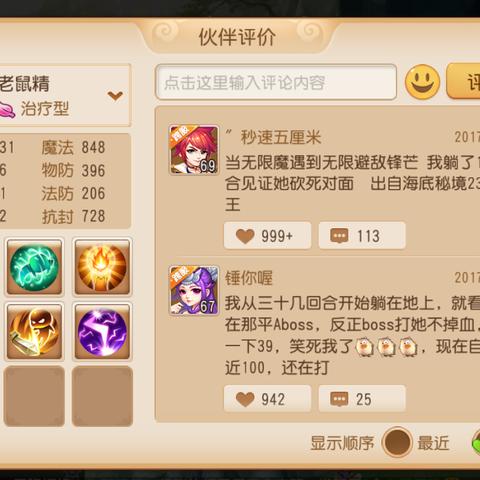Tap the first empty skill slot

click(x=34, y=396)
